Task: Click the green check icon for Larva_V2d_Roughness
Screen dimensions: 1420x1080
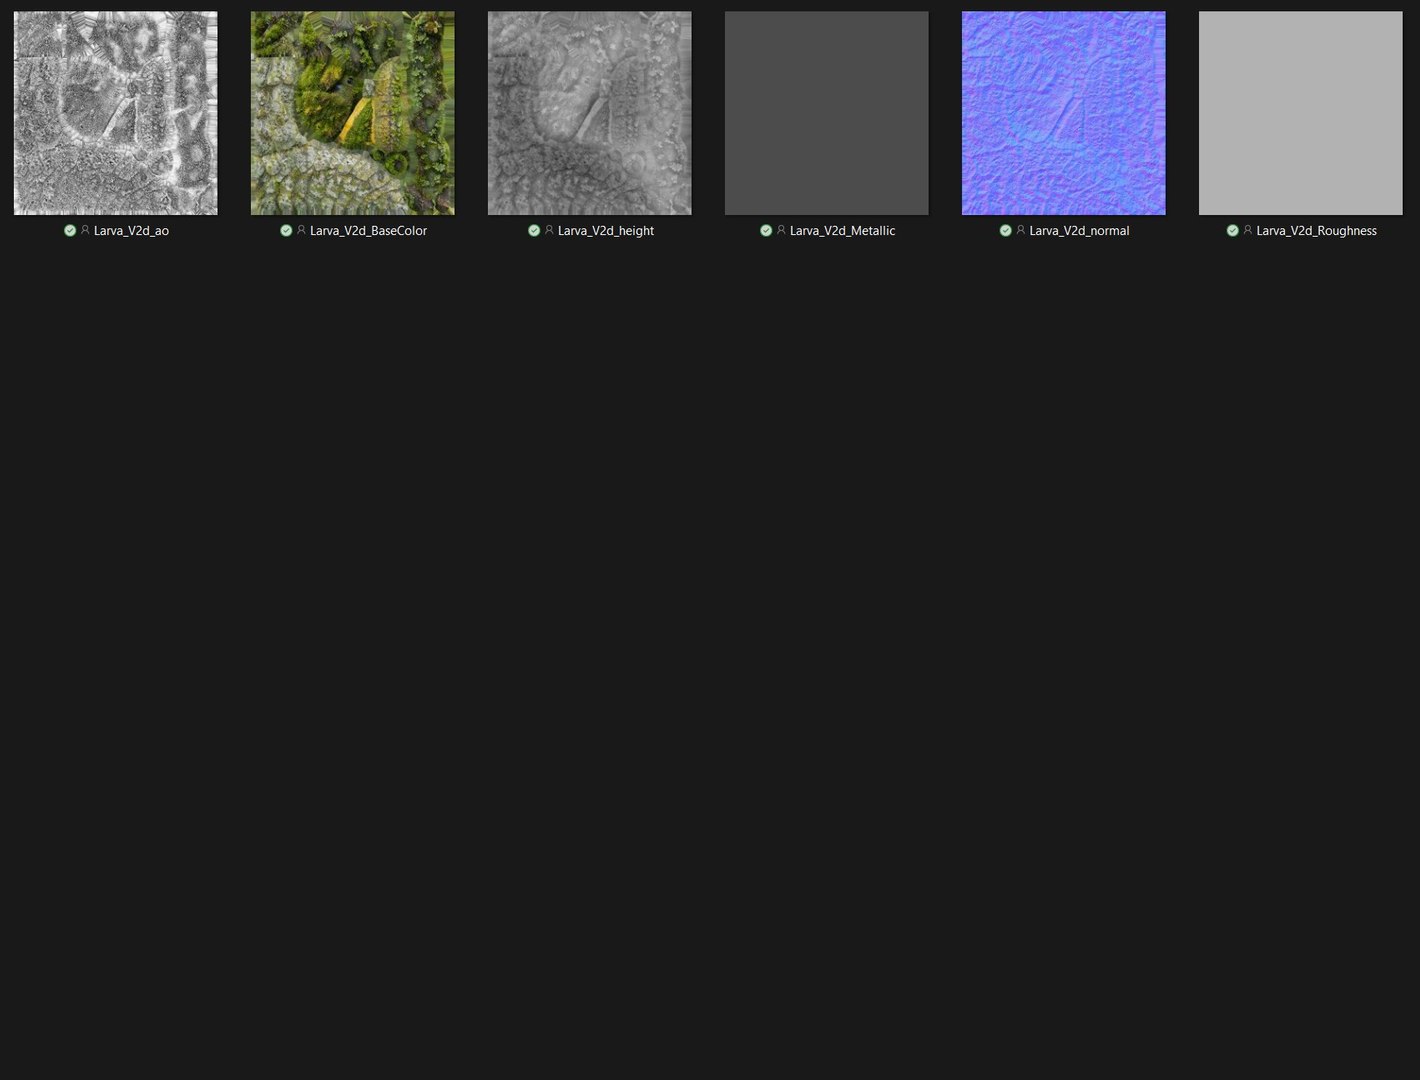Action: pos(1233,231)
